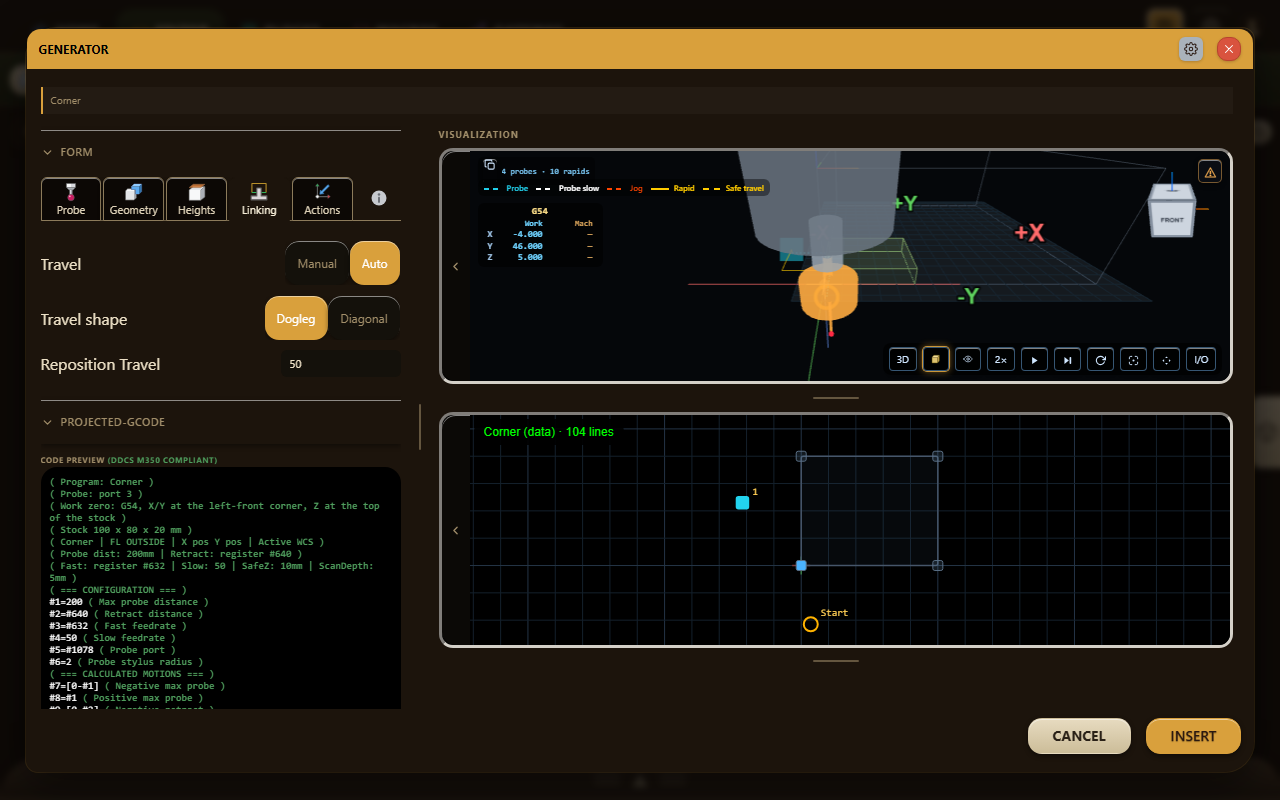The height and width of the screenshot is (800, 1280).
Task: Switch to the Geometry tab
Action: [134, 199]
